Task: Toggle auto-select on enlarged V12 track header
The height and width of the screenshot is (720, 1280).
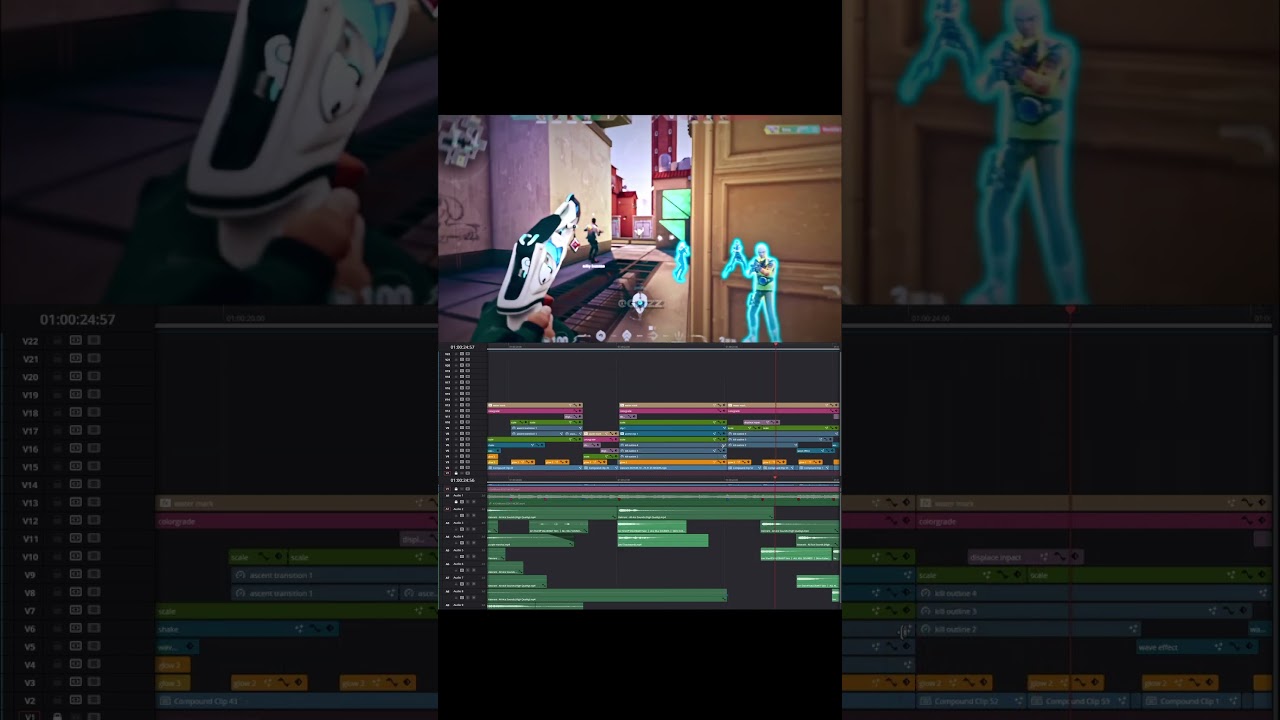Action: [76, 521]
